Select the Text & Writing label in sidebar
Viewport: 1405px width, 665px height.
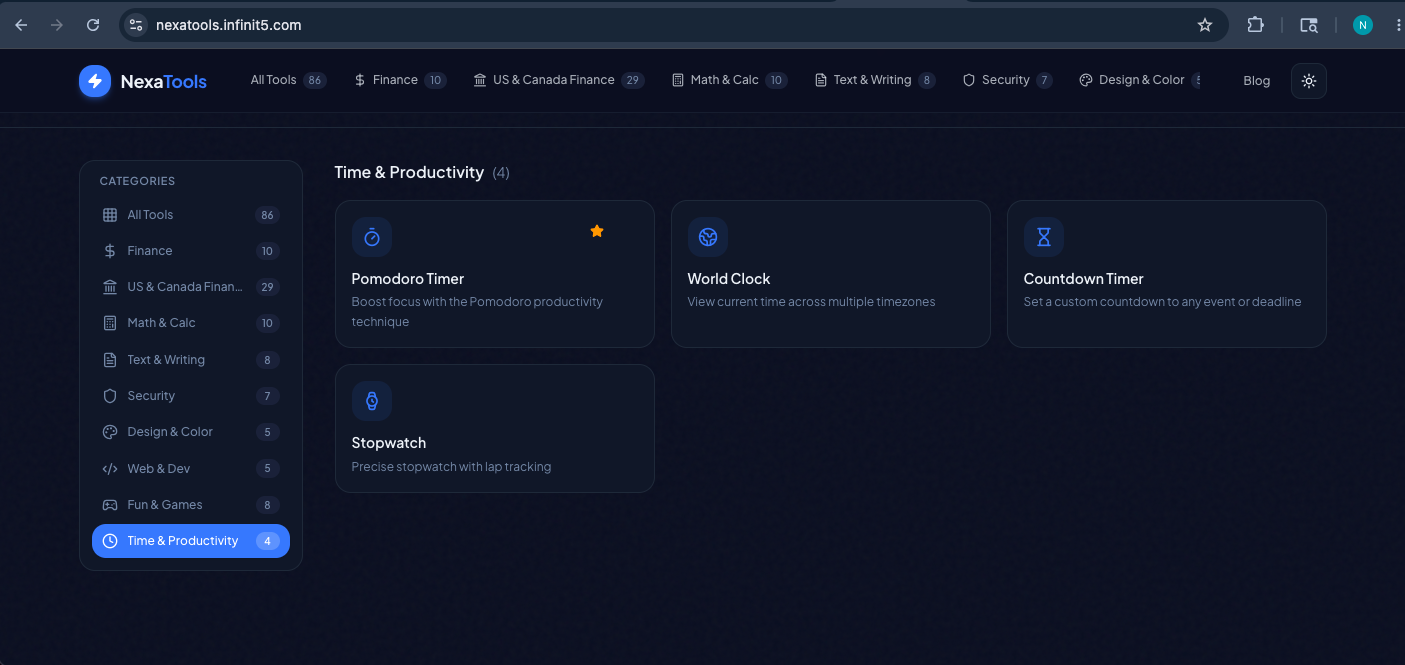click(166, 360)
